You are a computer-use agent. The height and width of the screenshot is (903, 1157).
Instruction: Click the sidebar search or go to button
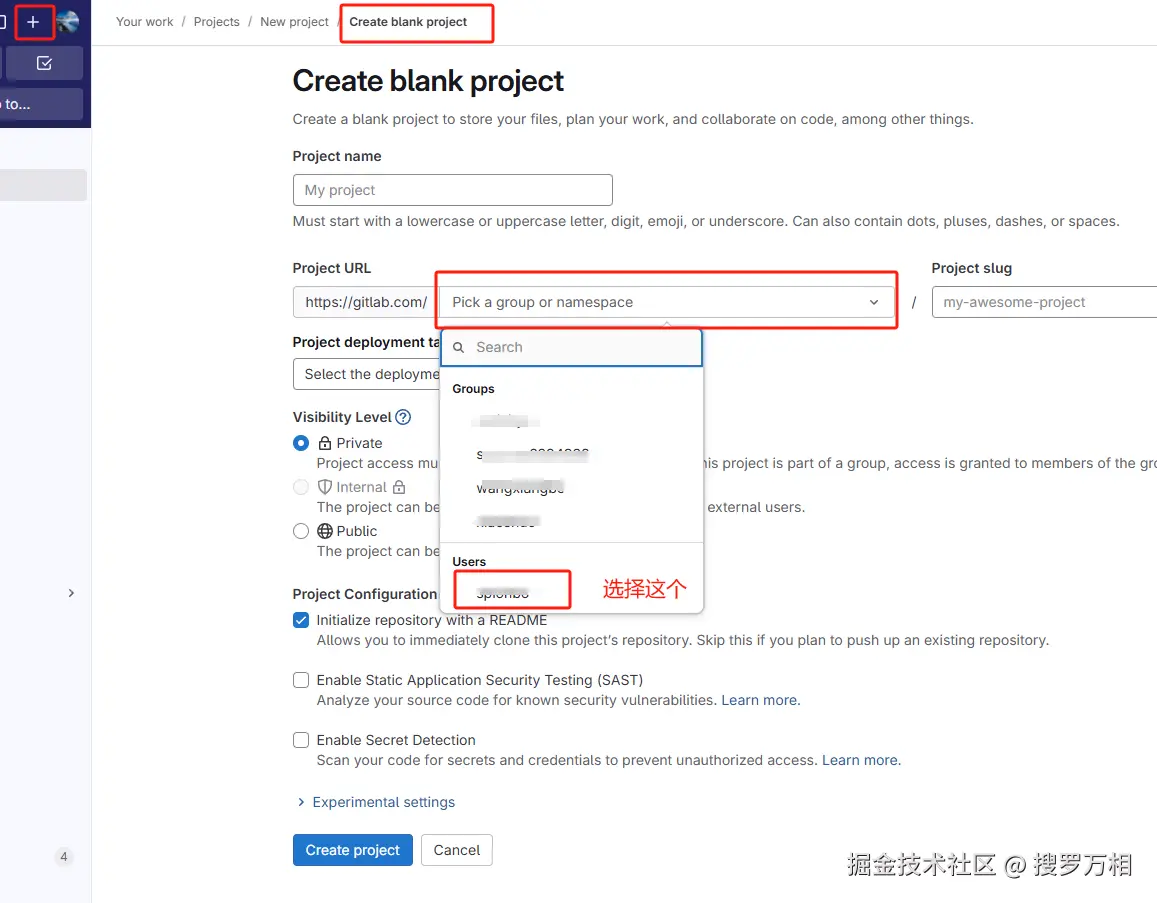(x=41, y=104)
